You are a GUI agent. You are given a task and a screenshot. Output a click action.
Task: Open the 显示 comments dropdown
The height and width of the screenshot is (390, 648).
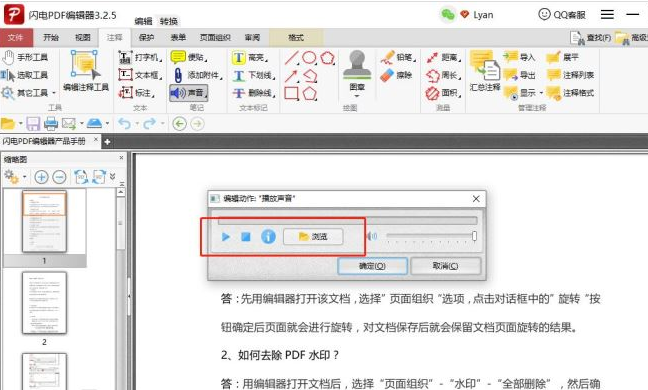point(523,93)
